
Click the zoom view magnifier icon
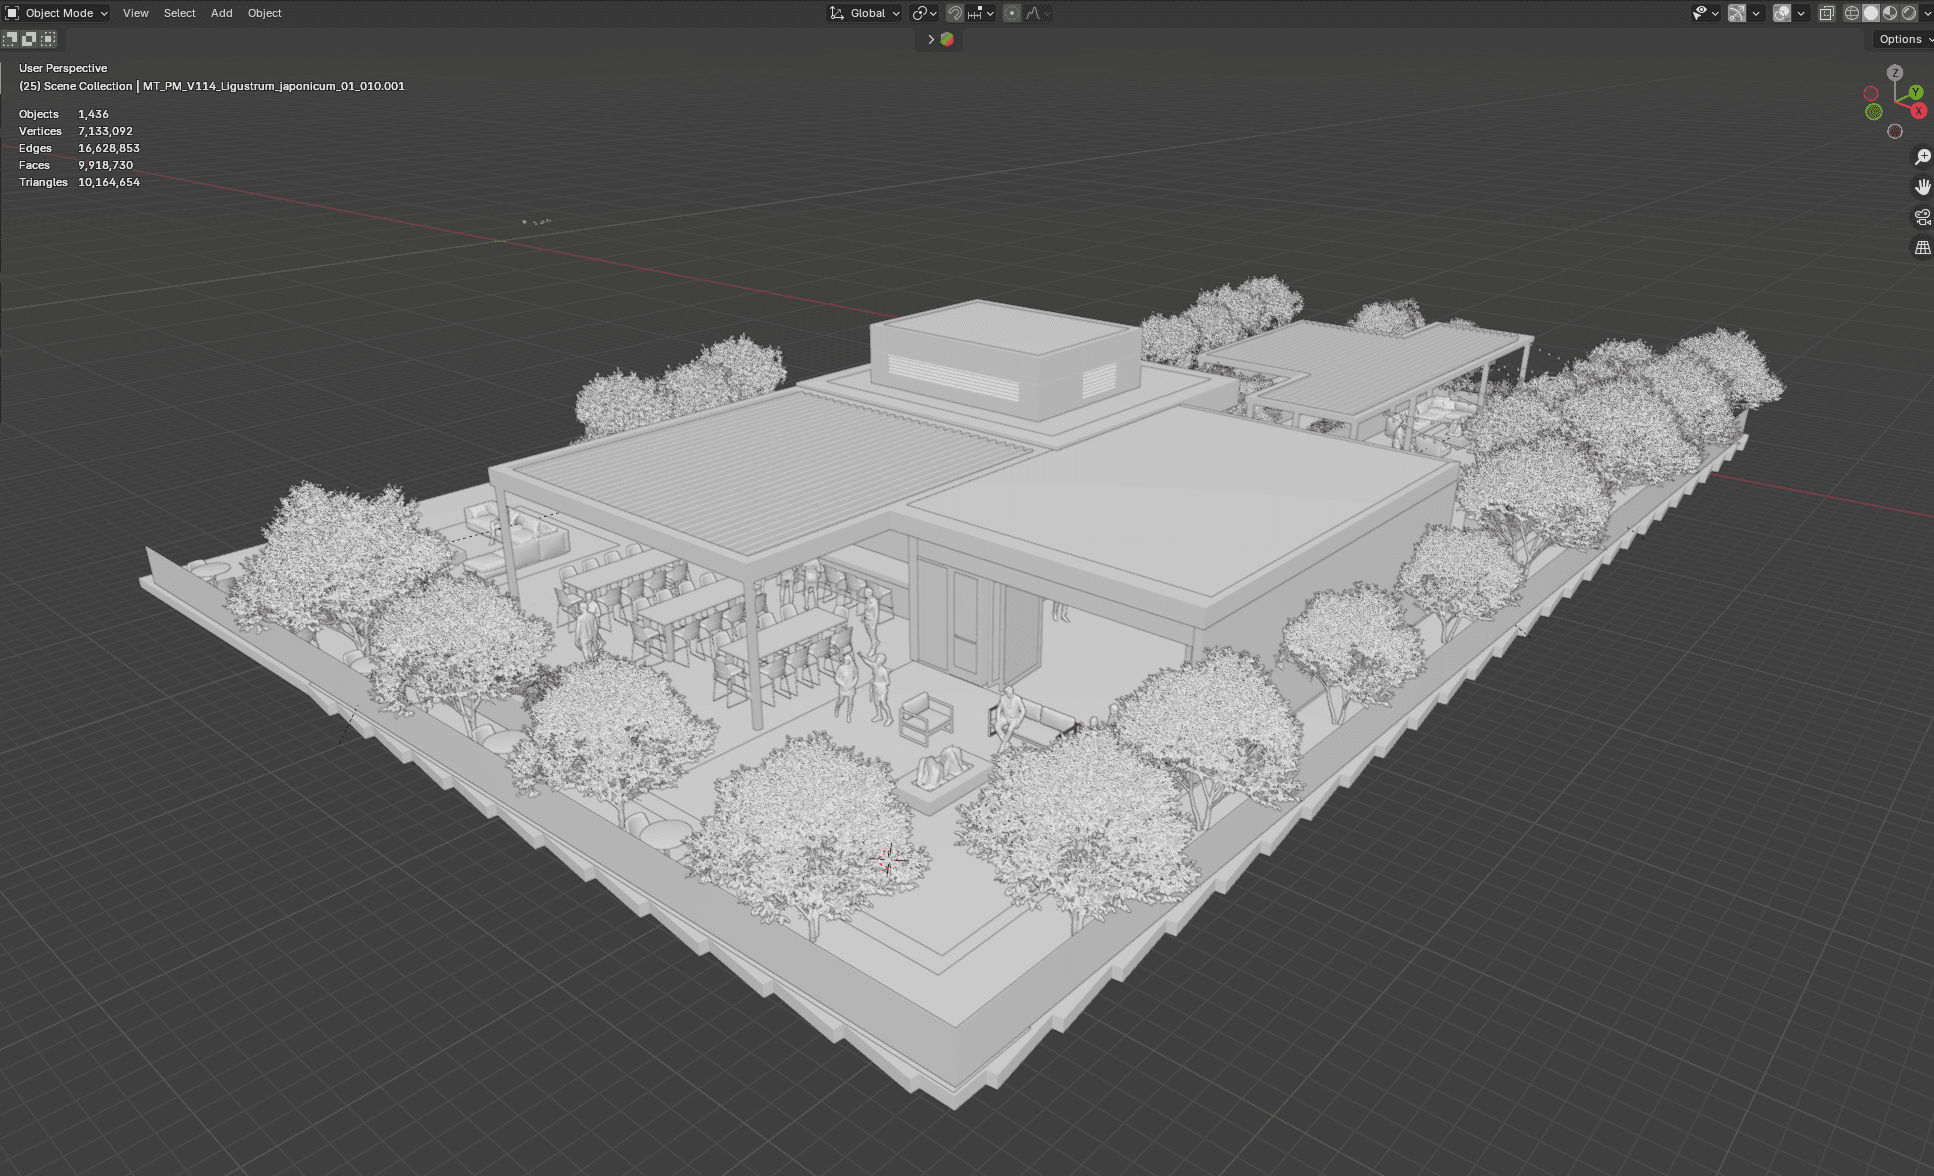pos(1922,157)
